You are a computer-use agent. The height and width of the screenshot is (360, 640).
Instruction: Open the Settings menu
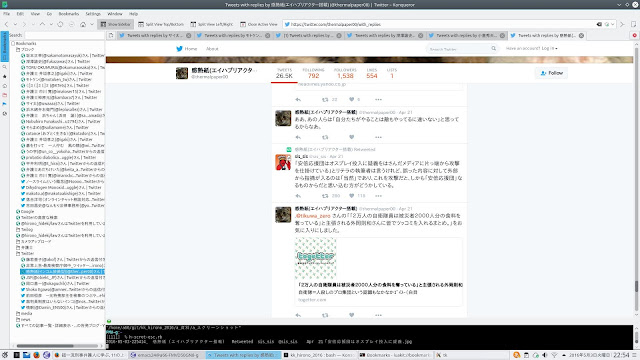(x=93, y=14)
